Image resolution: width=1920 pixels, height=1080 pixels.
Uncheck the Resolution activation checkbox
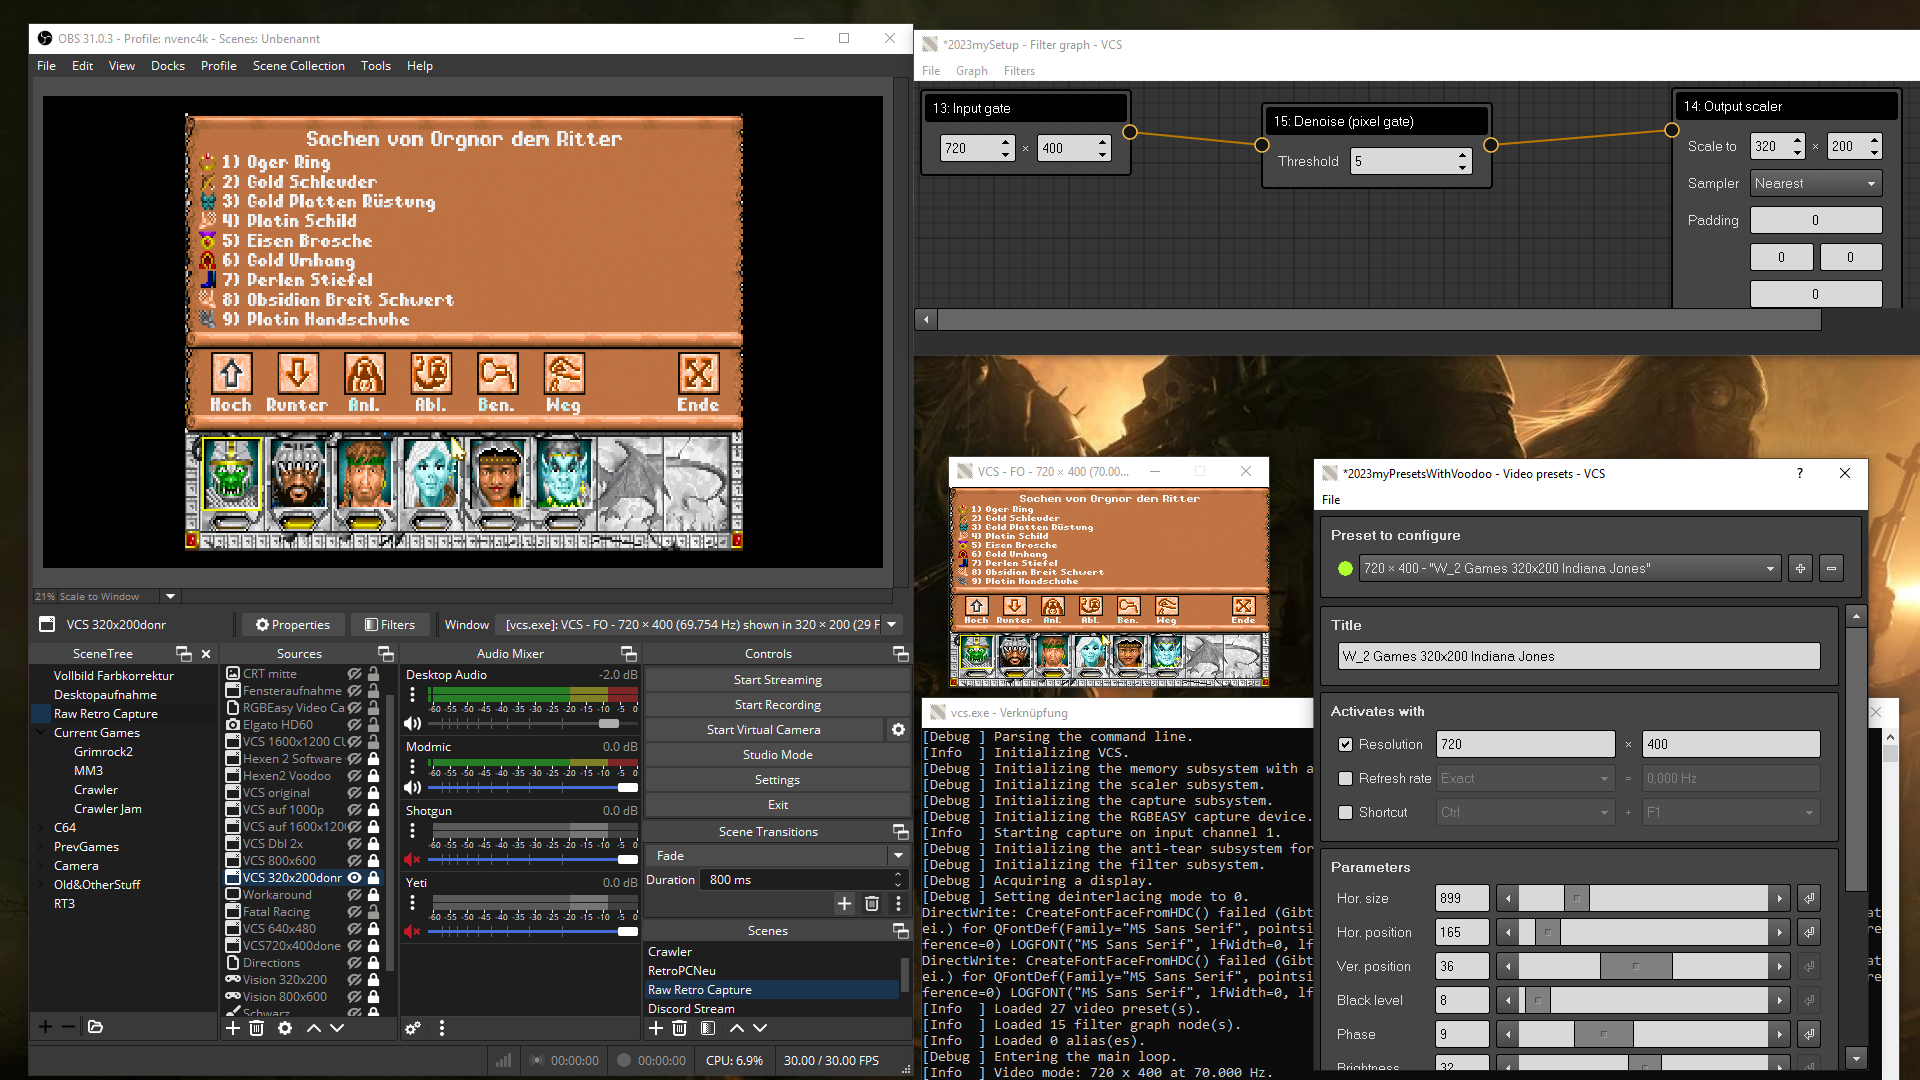[x=1345, y=744]
